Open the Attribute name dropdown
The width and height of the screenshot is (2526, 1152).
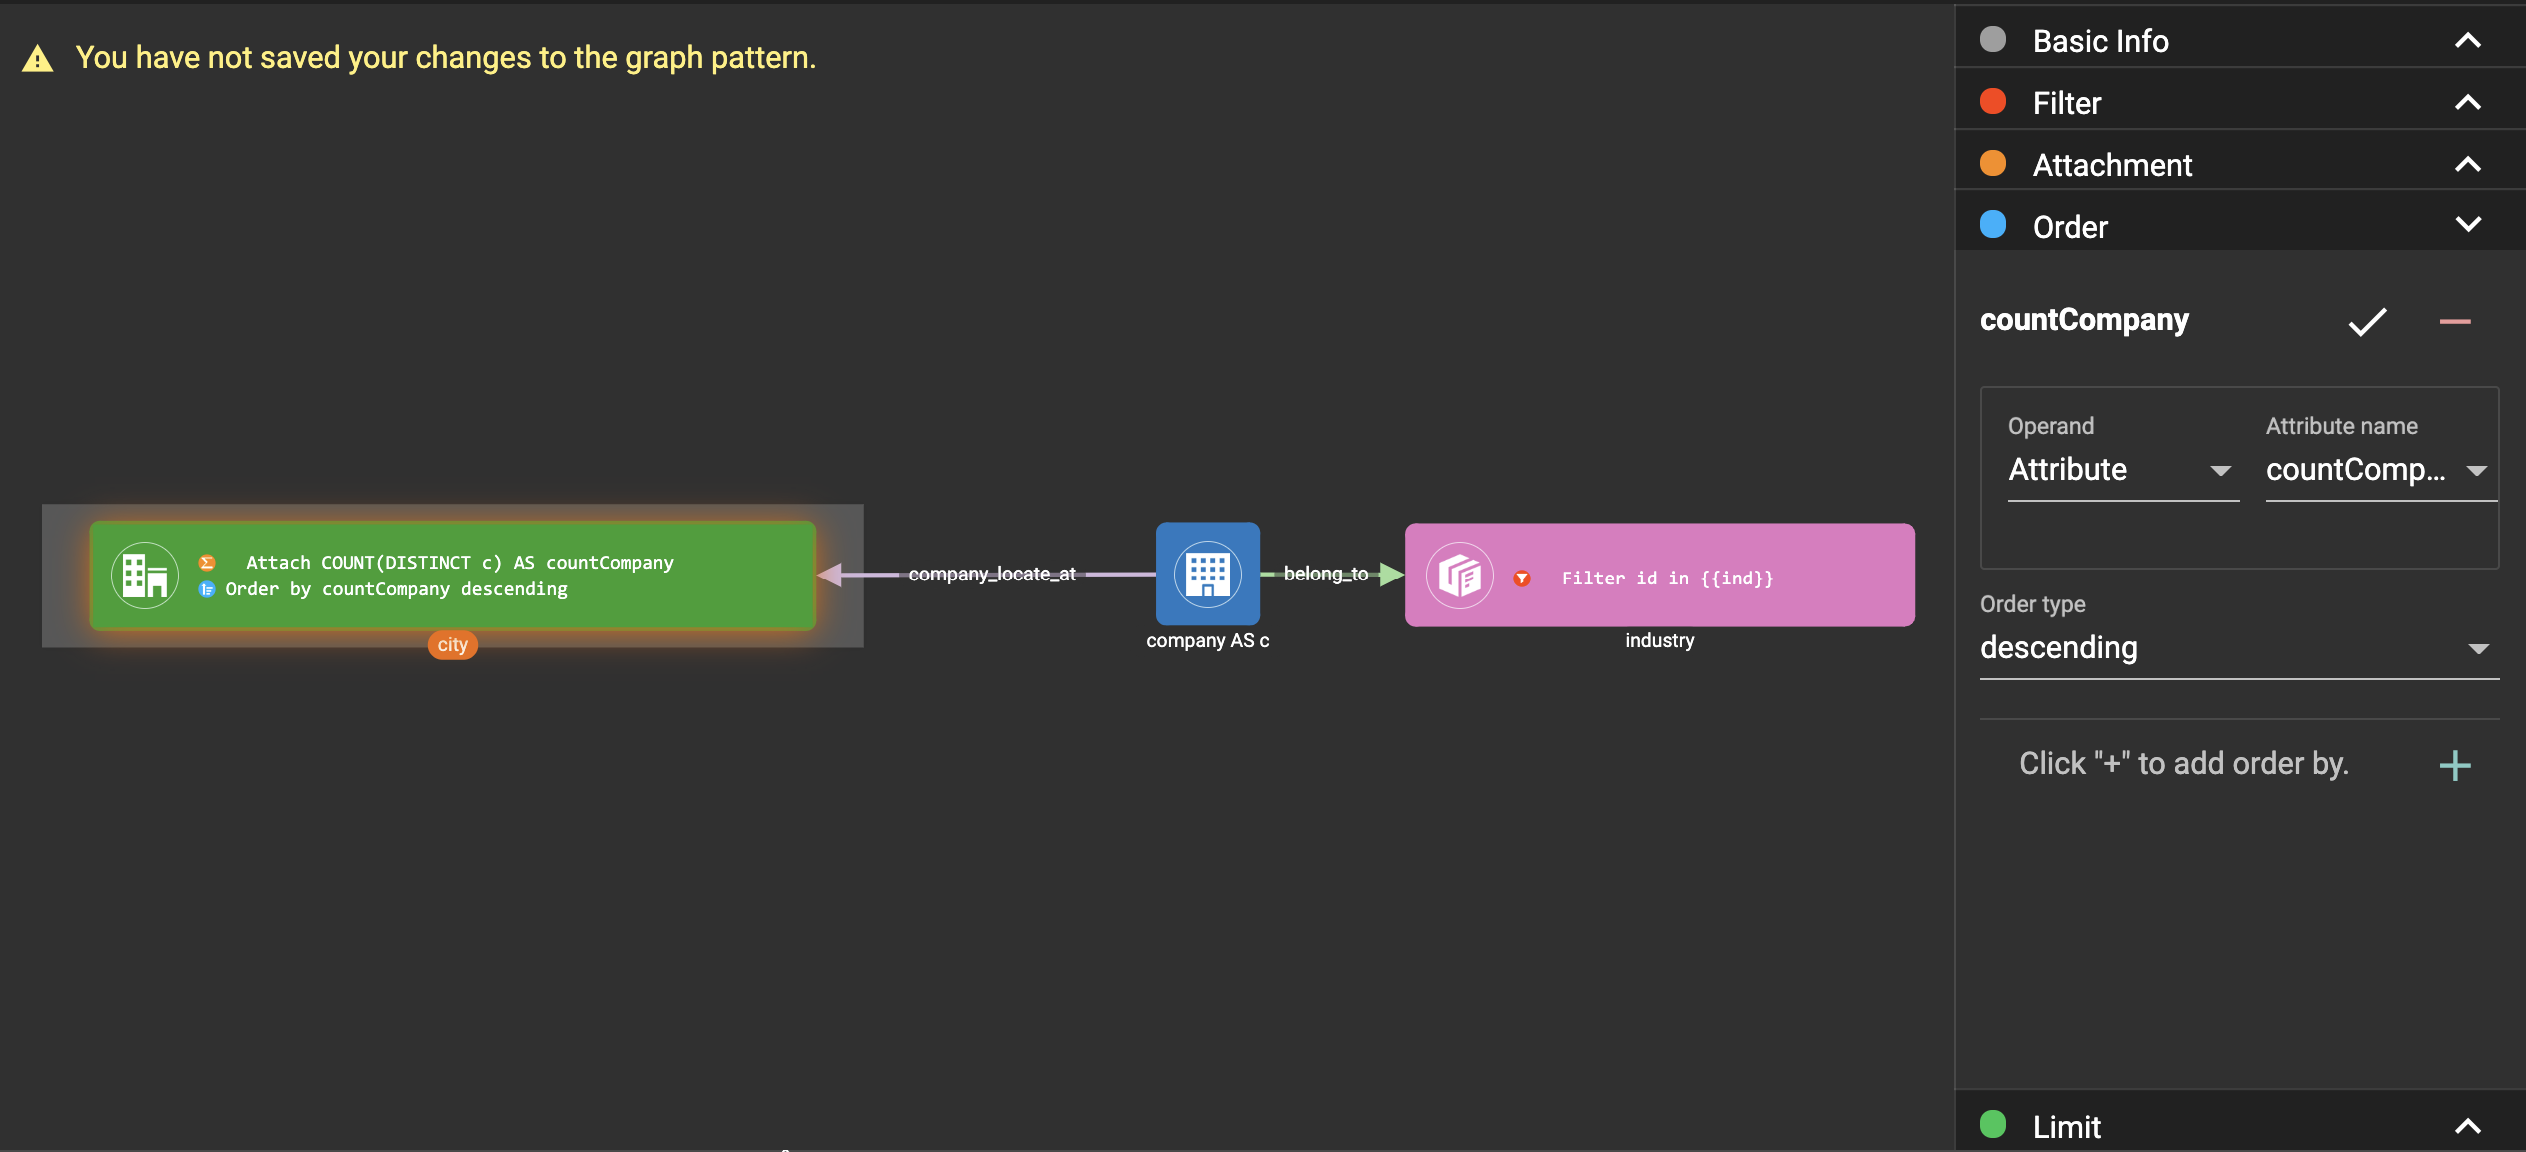pyautogui.click(x=2378, y=470)
